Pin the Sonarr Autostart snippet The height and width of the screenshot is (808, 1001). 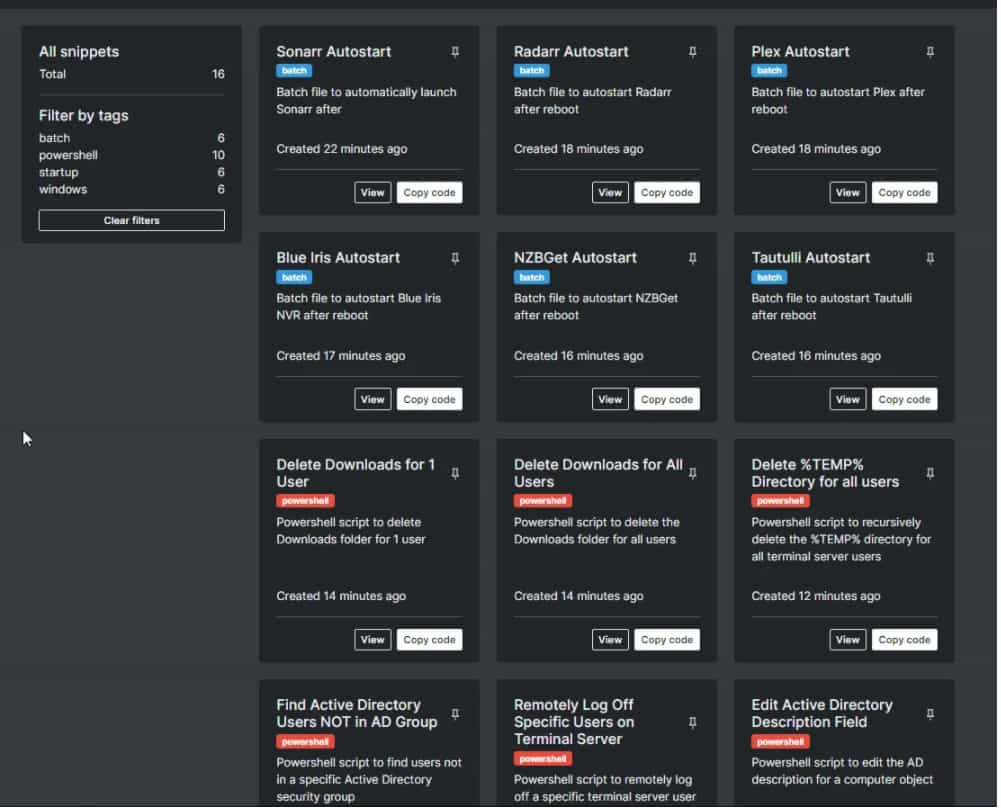455,52
